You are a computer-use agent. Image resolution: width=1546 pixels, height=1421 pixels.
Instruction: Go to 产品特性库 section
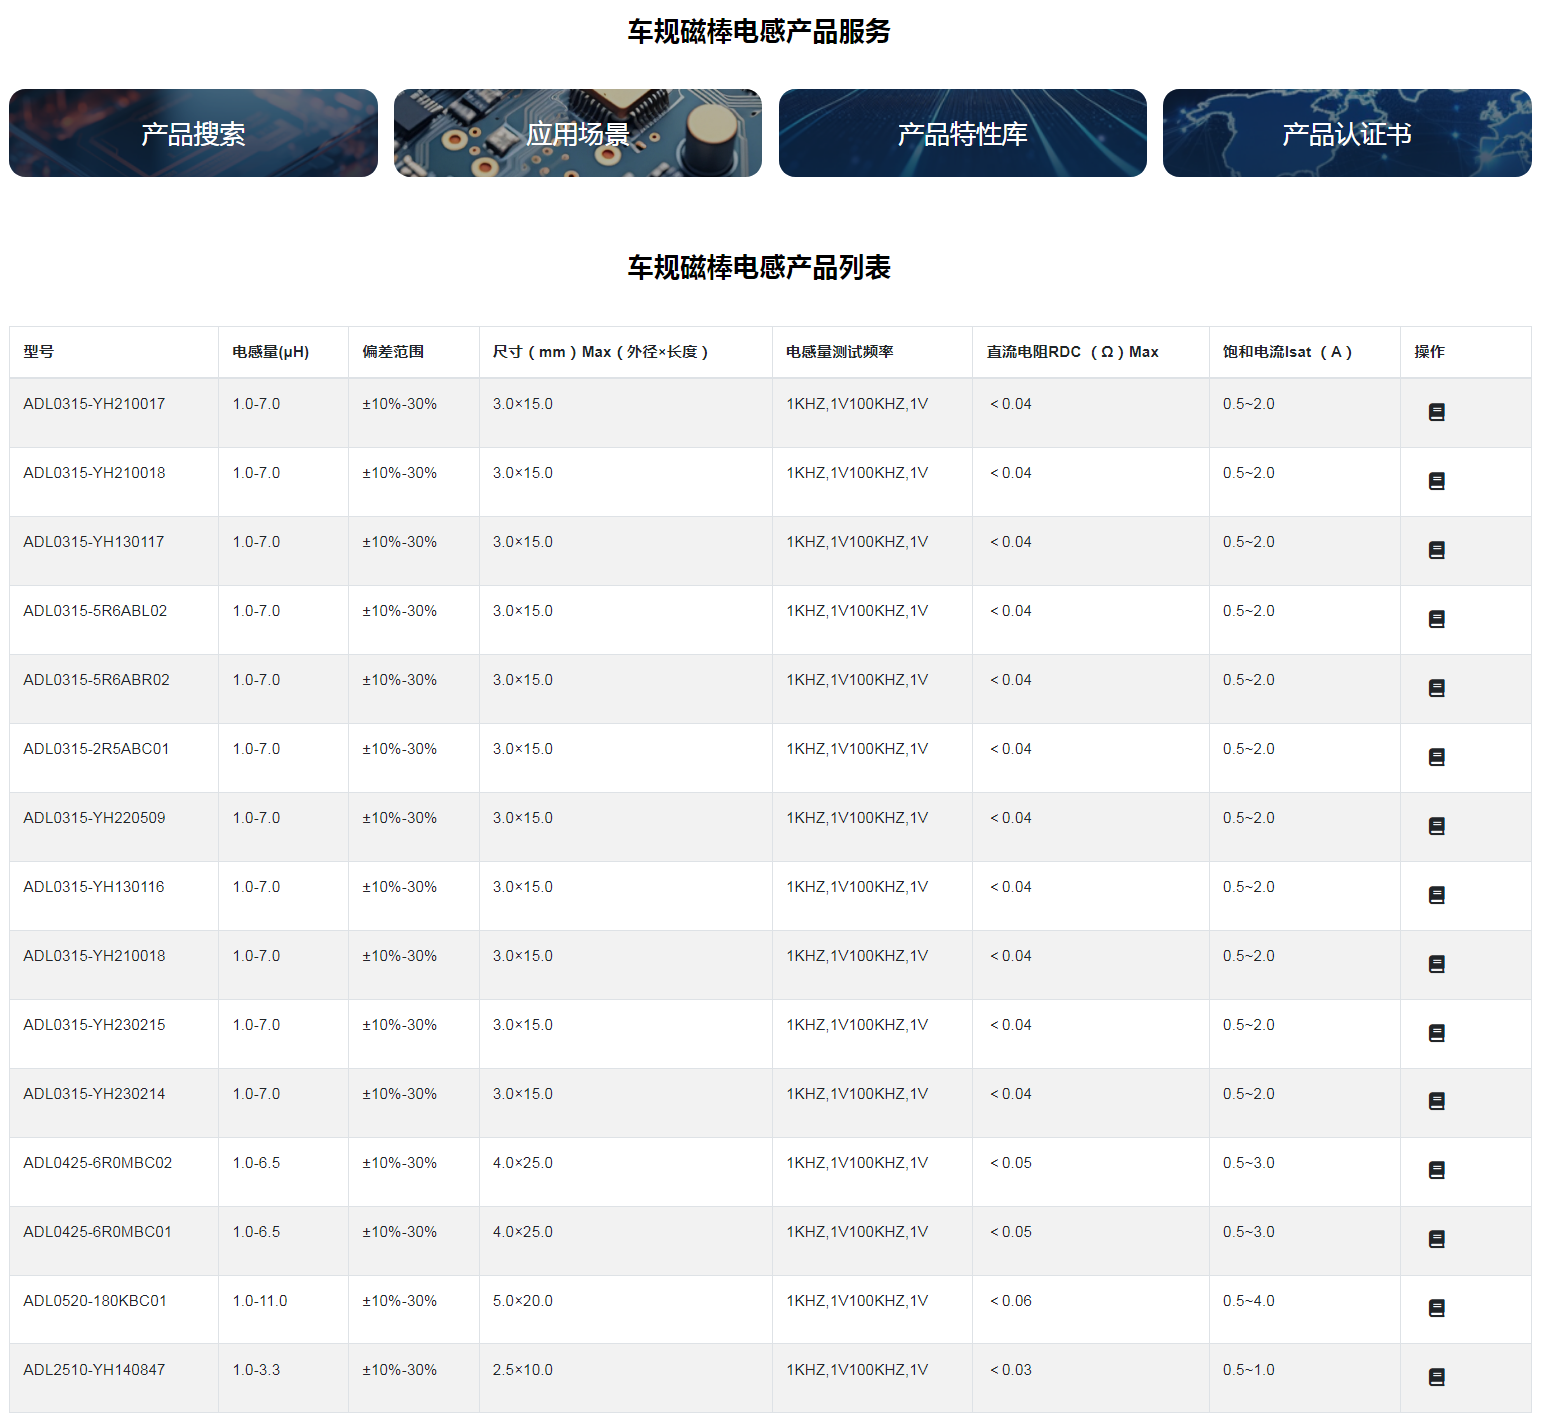(x=962, y=133)
